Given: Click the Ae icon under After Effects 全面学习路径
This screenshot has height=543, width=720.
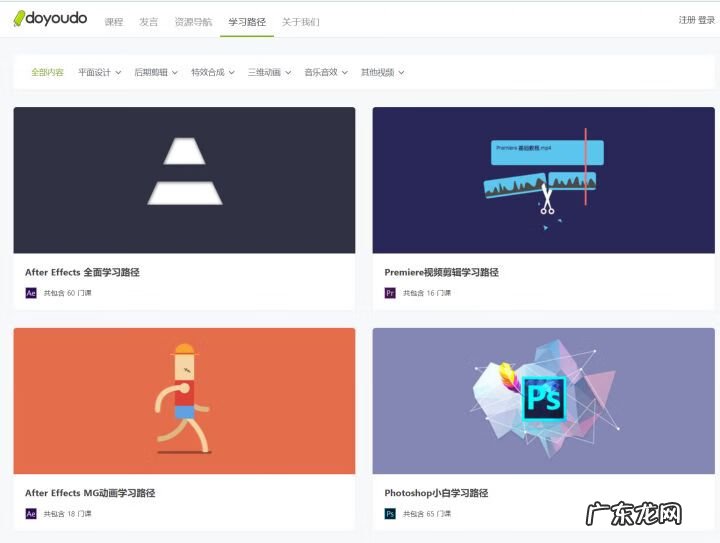Looking at the screenshot, I should [31, 293].
